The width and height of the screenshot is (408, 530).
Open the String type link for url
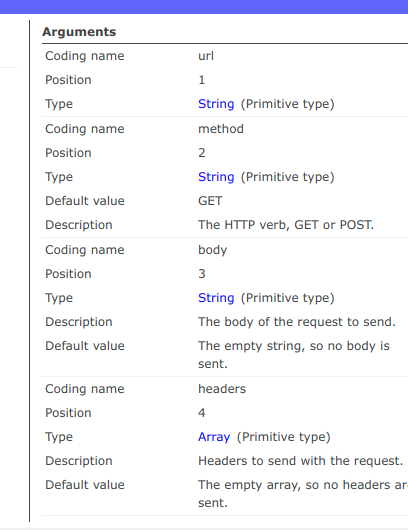216,104
